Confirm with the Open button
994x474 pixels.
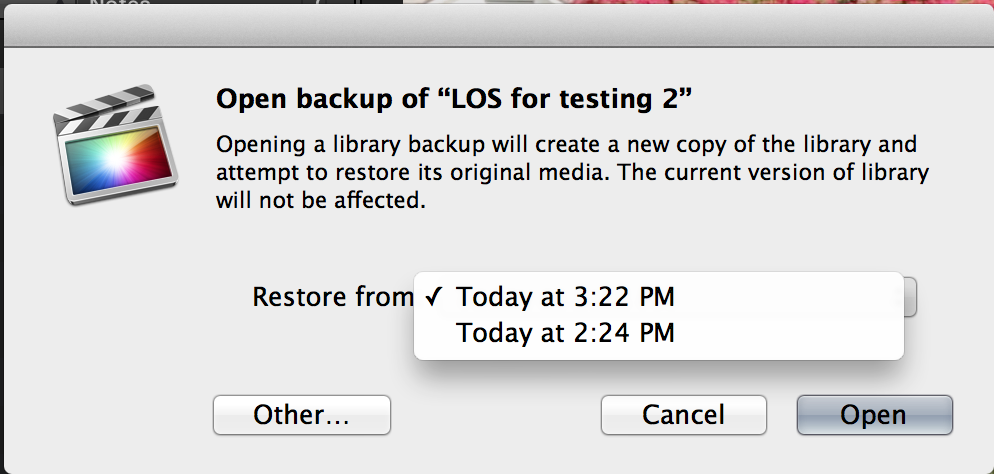pyautogui.click(x=874, y=415)
